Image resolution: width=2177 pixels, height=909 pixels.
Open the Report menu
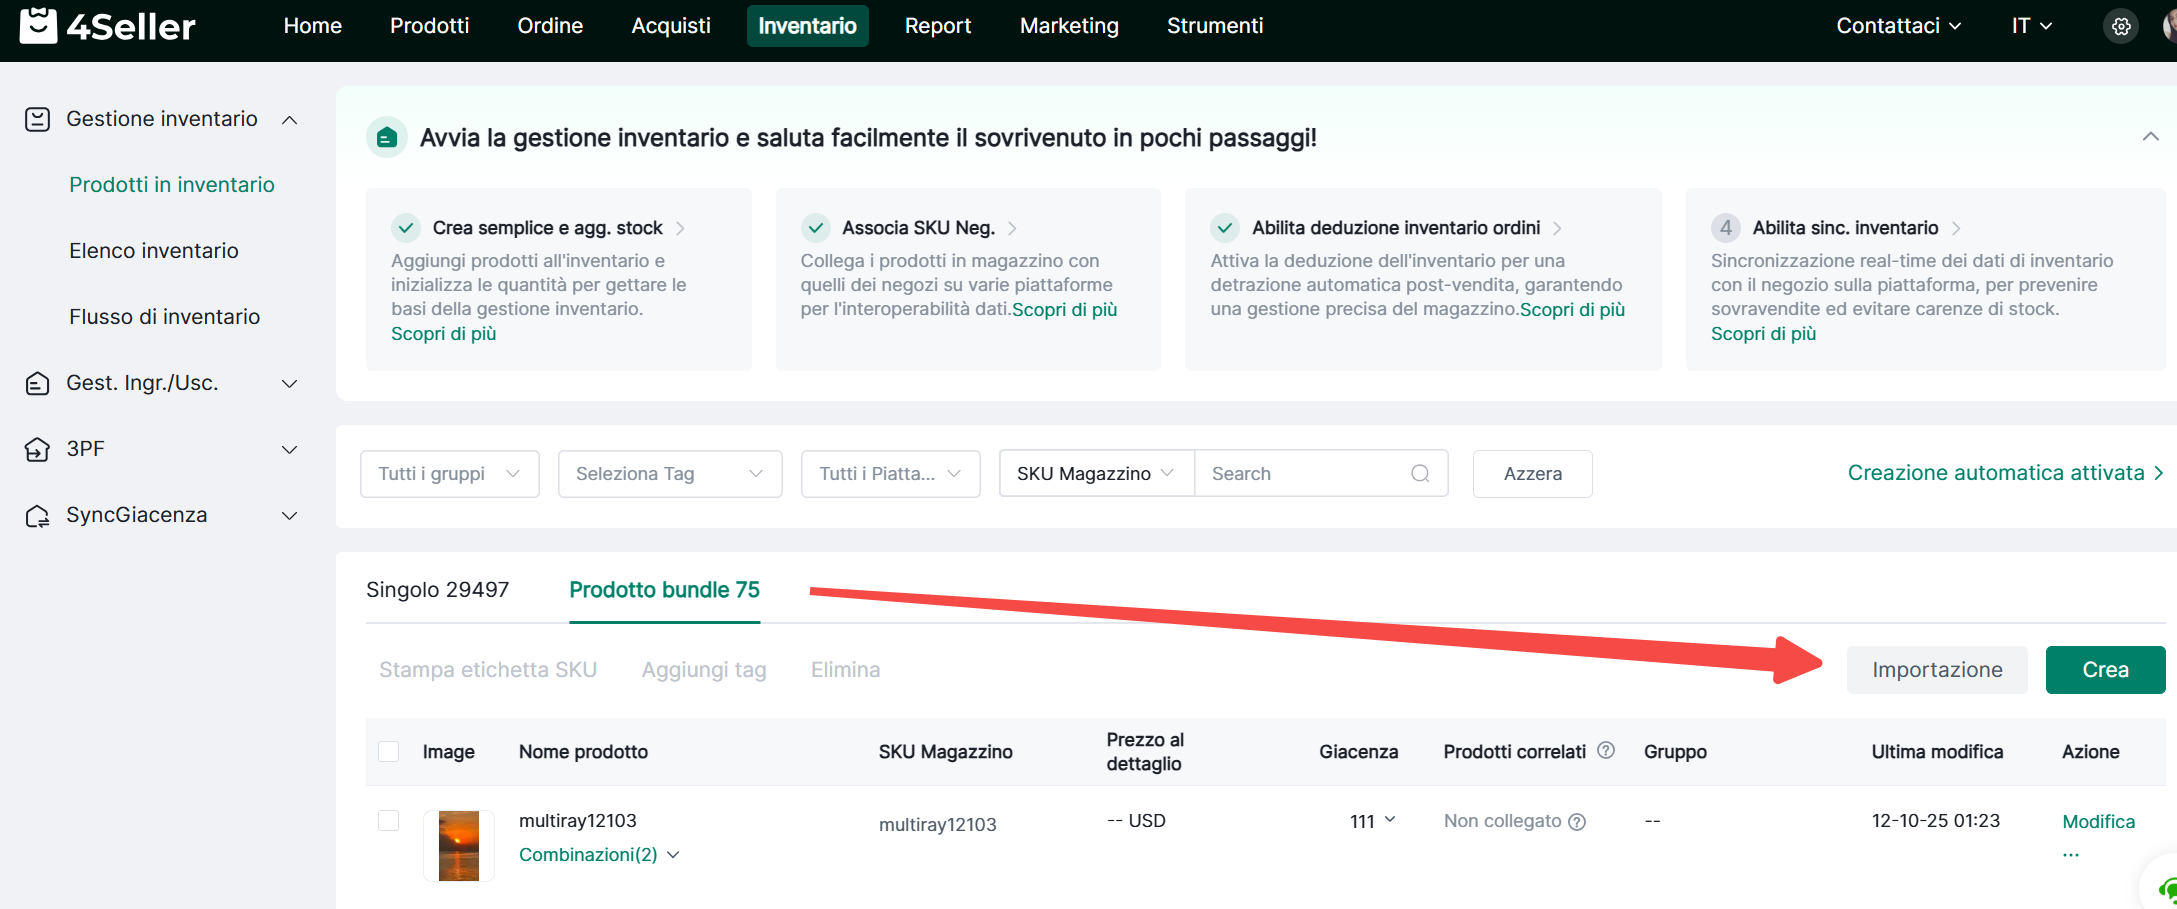click(937, 26)
